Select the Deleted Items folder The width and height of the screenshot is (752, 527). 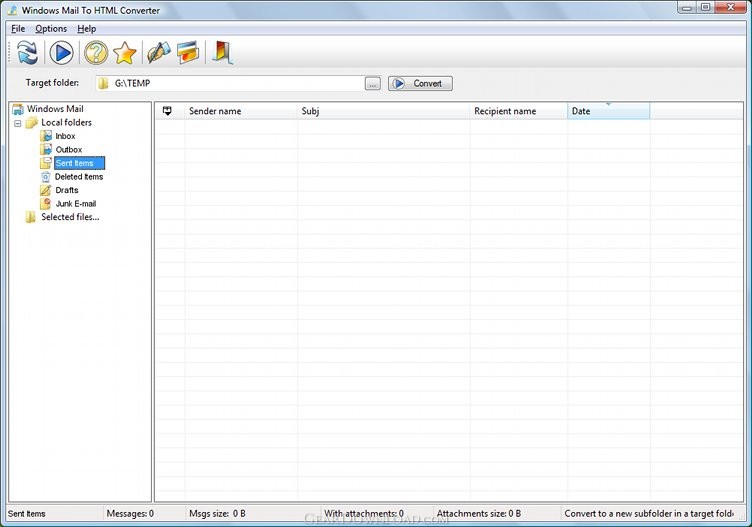click(x=79, y=176)
